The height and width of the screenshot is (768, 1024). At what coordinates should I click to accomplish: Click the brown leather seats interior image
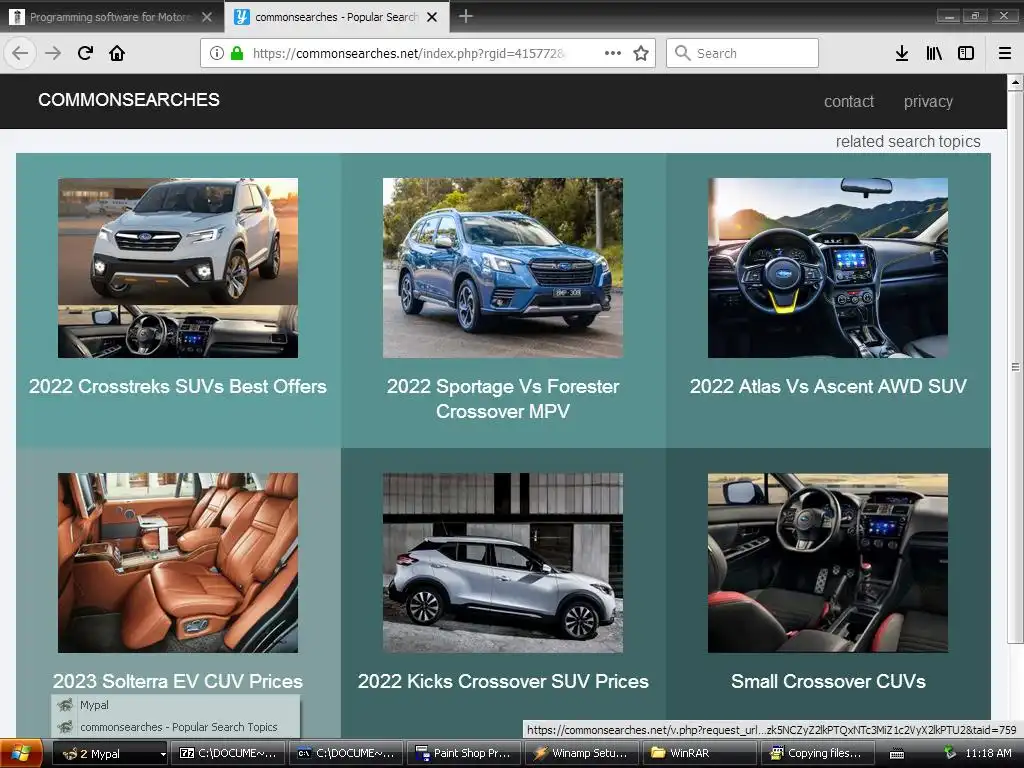click(x=178, y=563)
